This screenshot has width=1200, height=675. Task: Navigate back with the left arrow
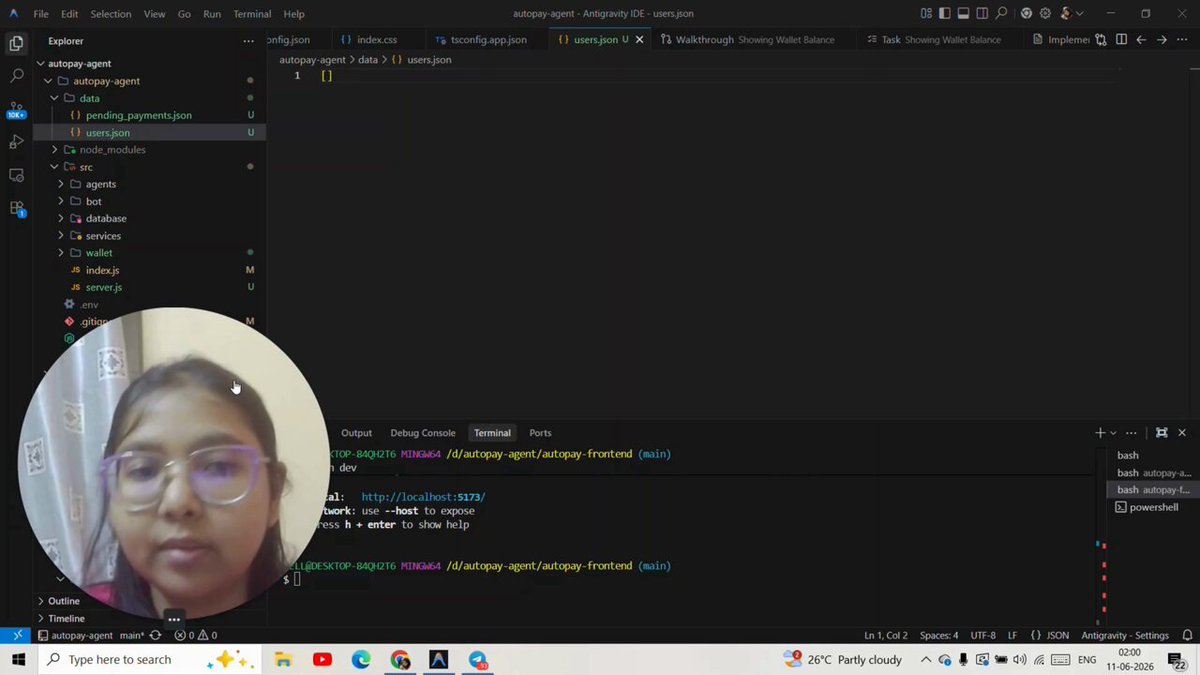tap(1141, 40)
